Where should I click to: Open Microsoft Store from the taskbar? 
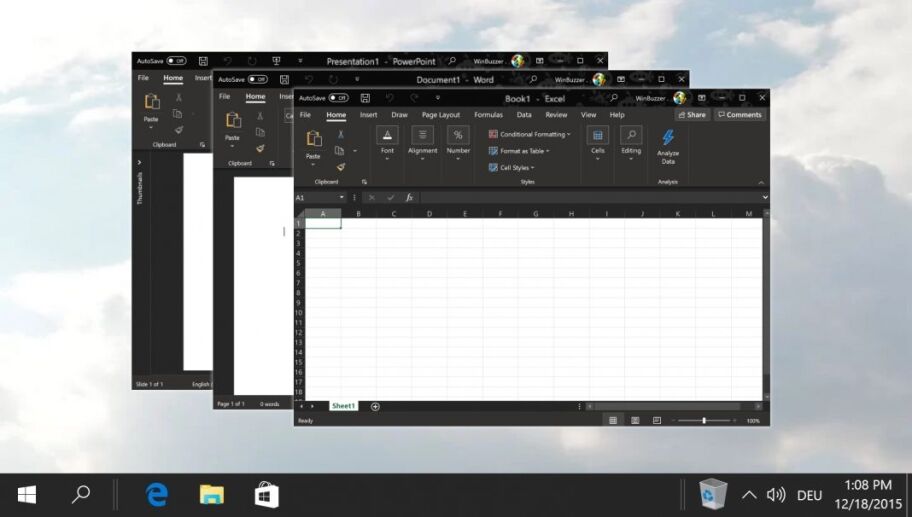266,495
